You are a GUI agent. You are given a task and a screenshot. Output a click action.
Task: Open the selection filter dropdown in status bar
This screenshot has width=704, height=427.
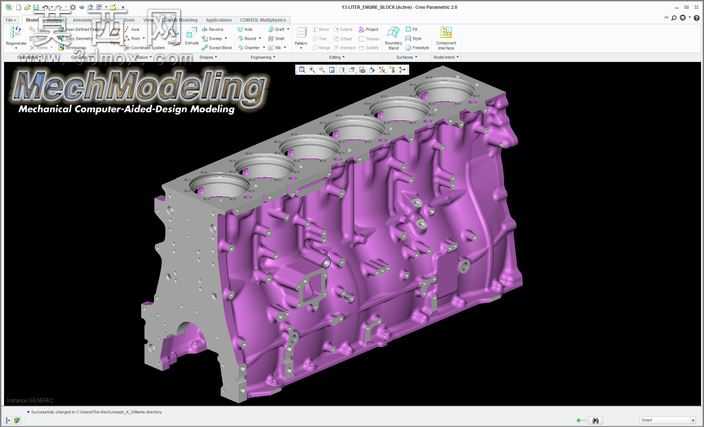[668, 420]
